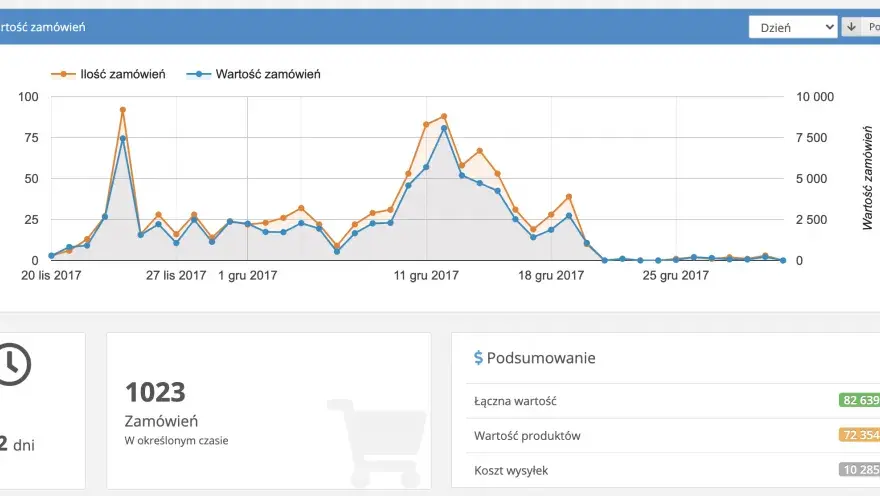880x496 pixels.
Task: Click the Łączna wartość row label
Action: 515,401
